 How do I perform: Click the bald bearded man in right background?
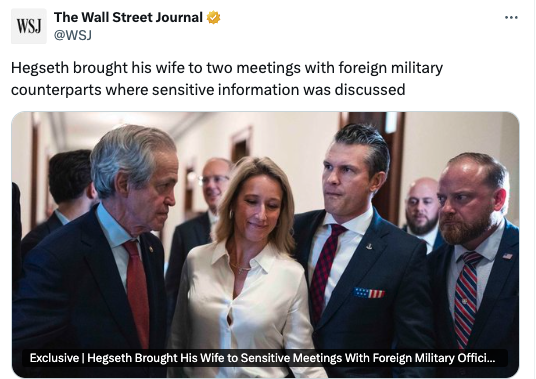[423, 205]
